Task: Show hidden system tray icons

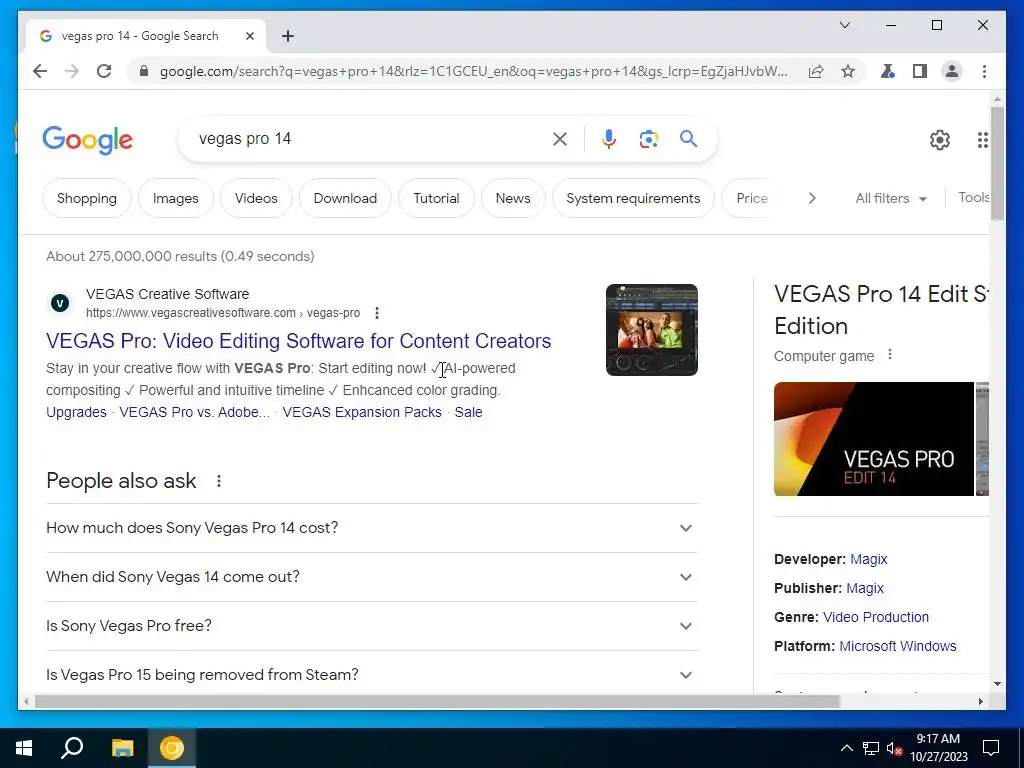Action: [846, 748]
